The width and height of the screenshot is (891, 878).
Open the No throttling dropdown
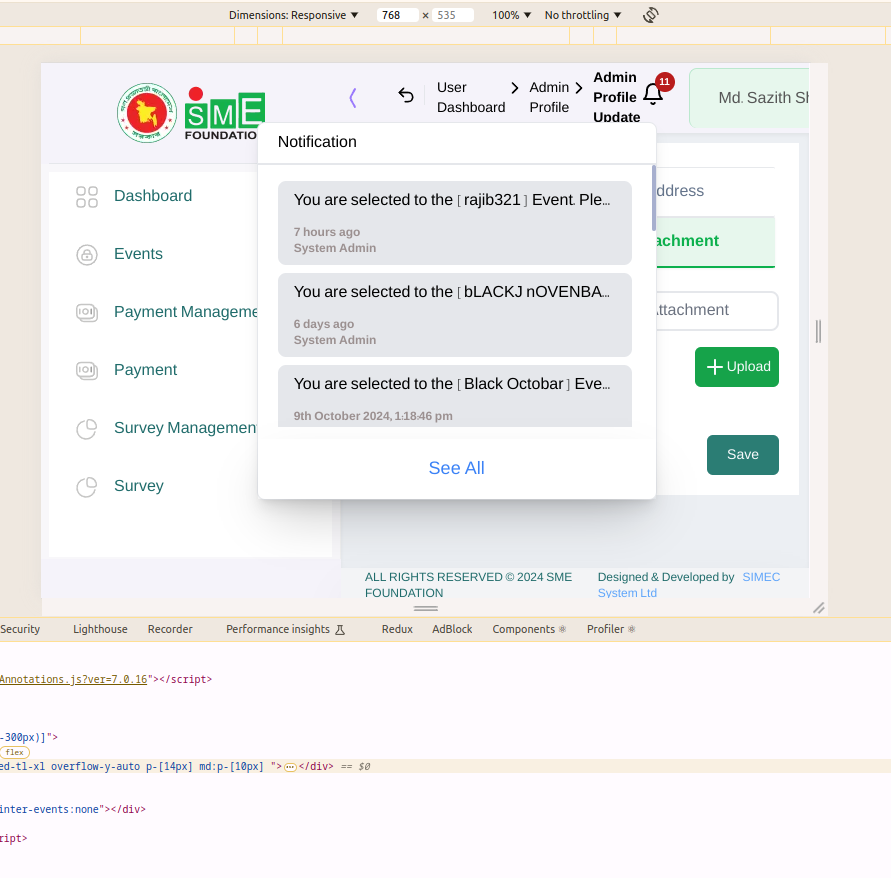click(583, 15)
